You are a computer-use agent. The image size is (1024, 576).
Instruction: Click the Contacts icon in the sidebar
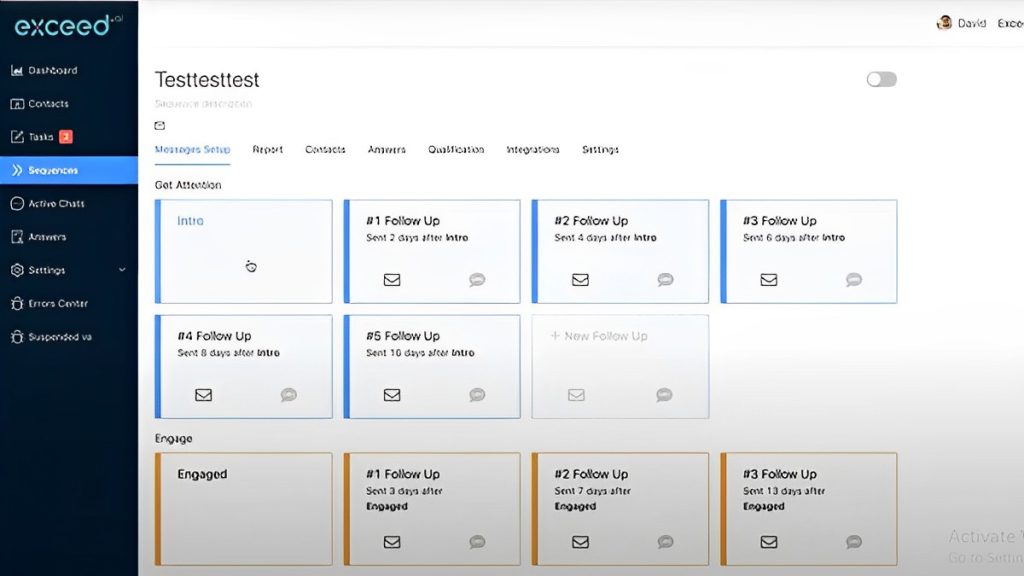tap(18, 103)
